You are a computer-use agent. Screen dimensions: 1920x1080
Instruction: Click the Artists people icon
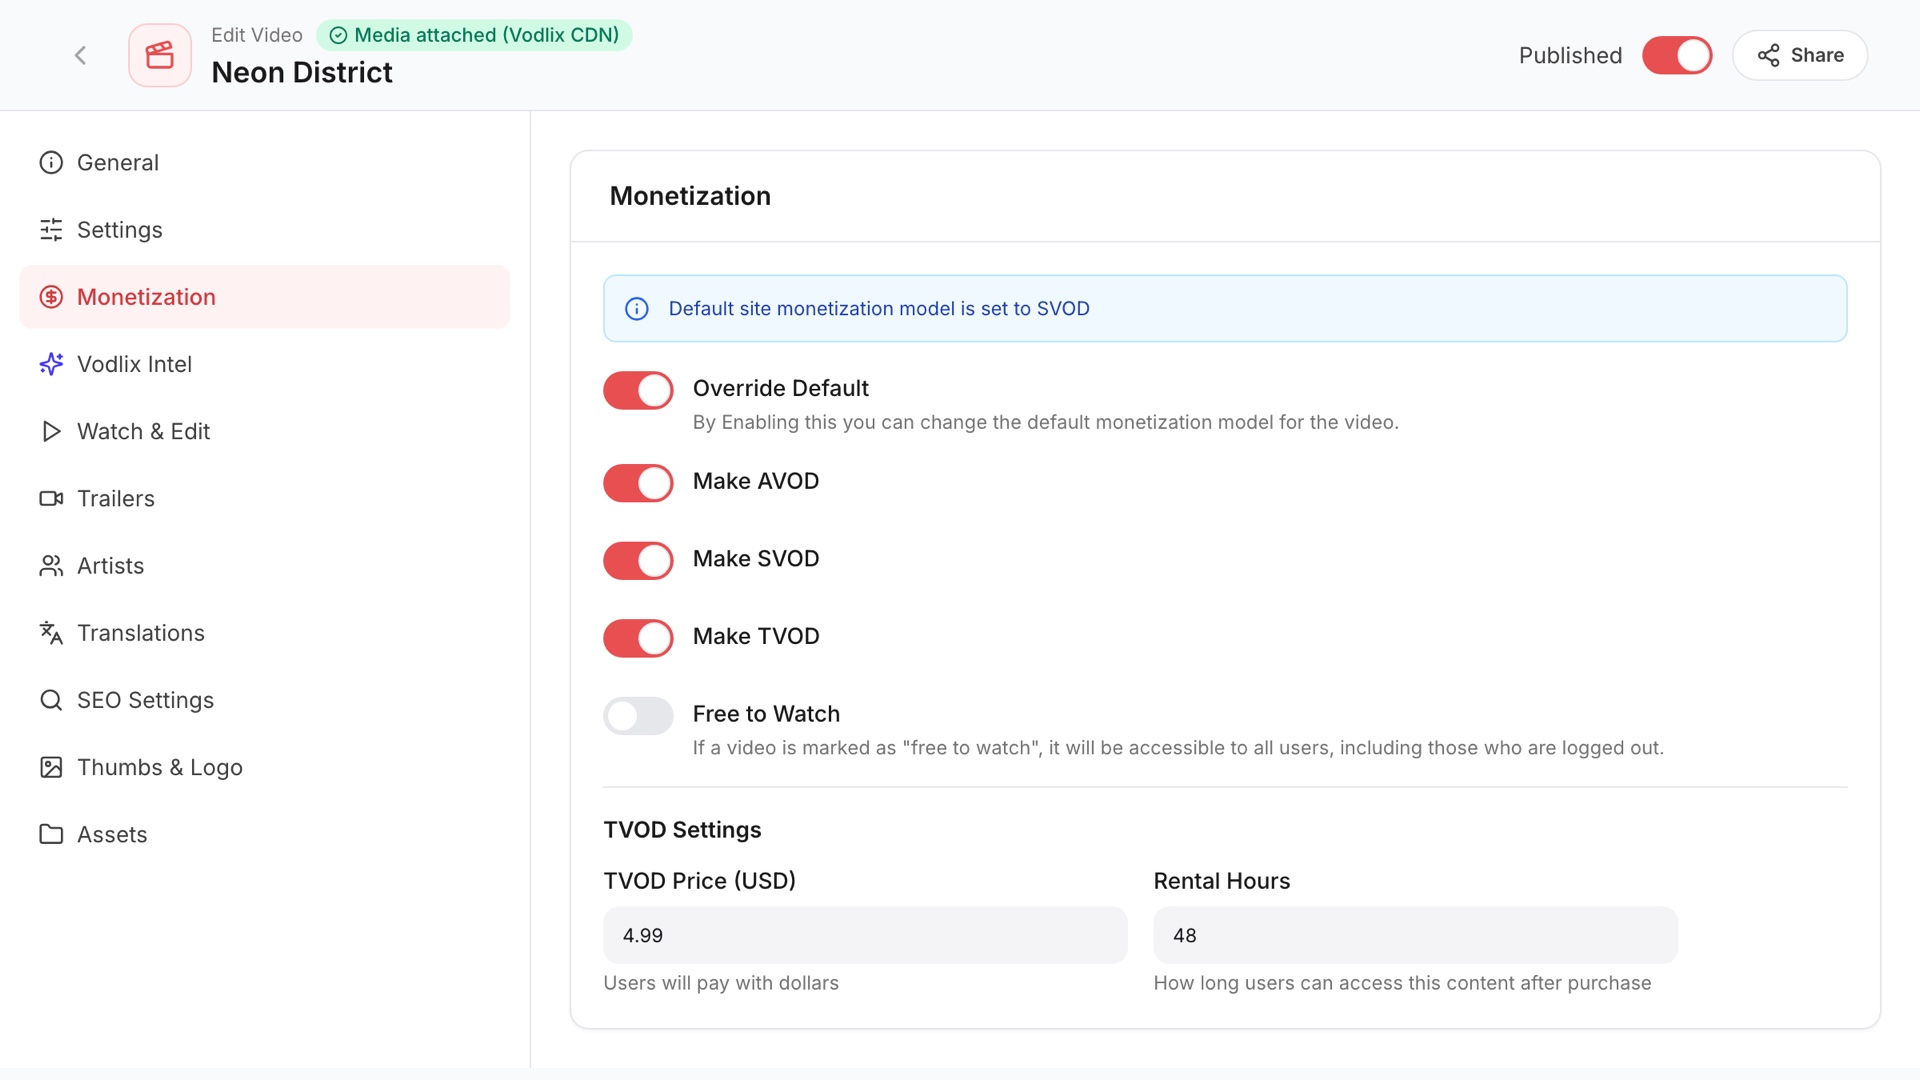51,566
